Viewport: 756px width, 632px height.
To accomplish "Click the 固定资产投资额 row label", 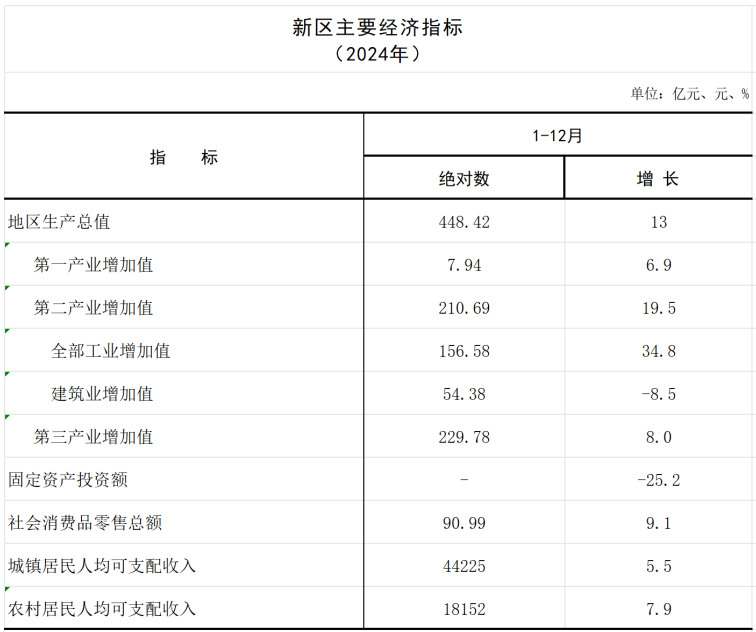I will tap(68, 480).
